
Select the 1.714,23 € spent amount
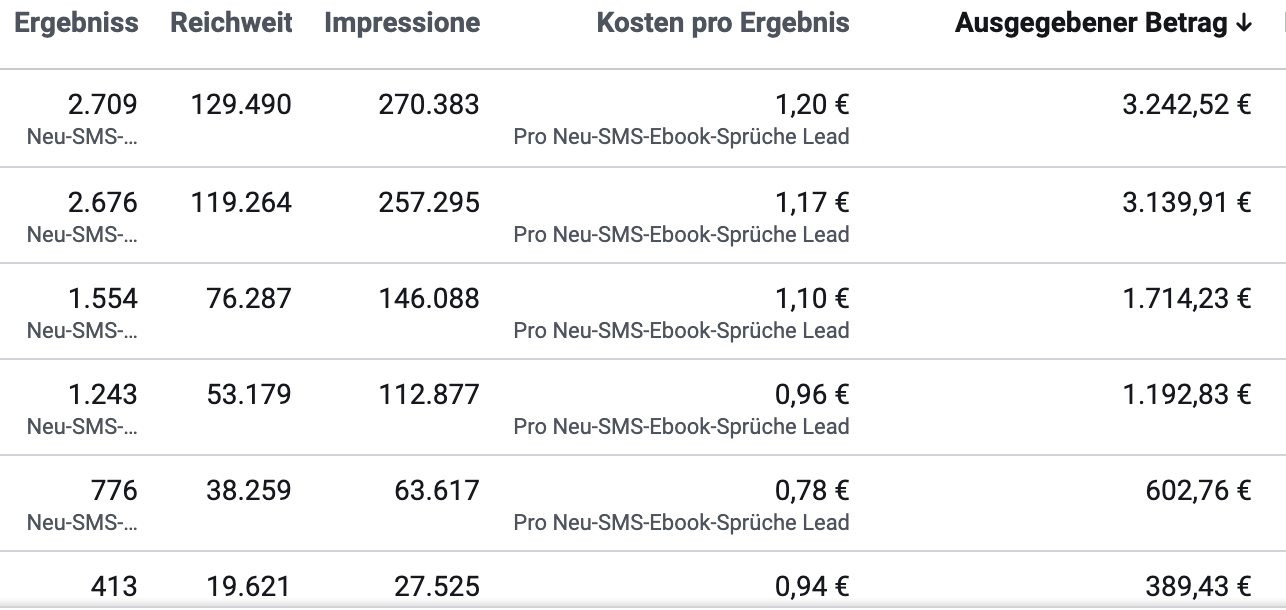click(x=1187, y=298)
